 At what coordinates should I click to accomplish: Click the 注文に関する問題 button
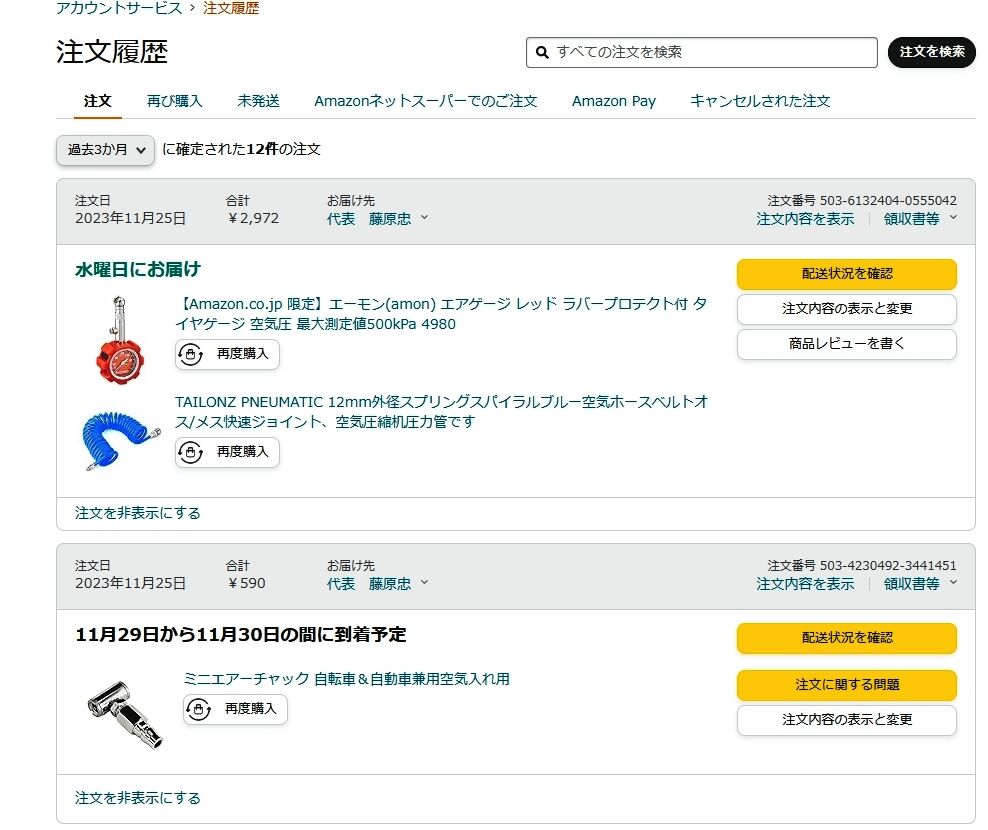pyautogui.click(x=847, y=685)
